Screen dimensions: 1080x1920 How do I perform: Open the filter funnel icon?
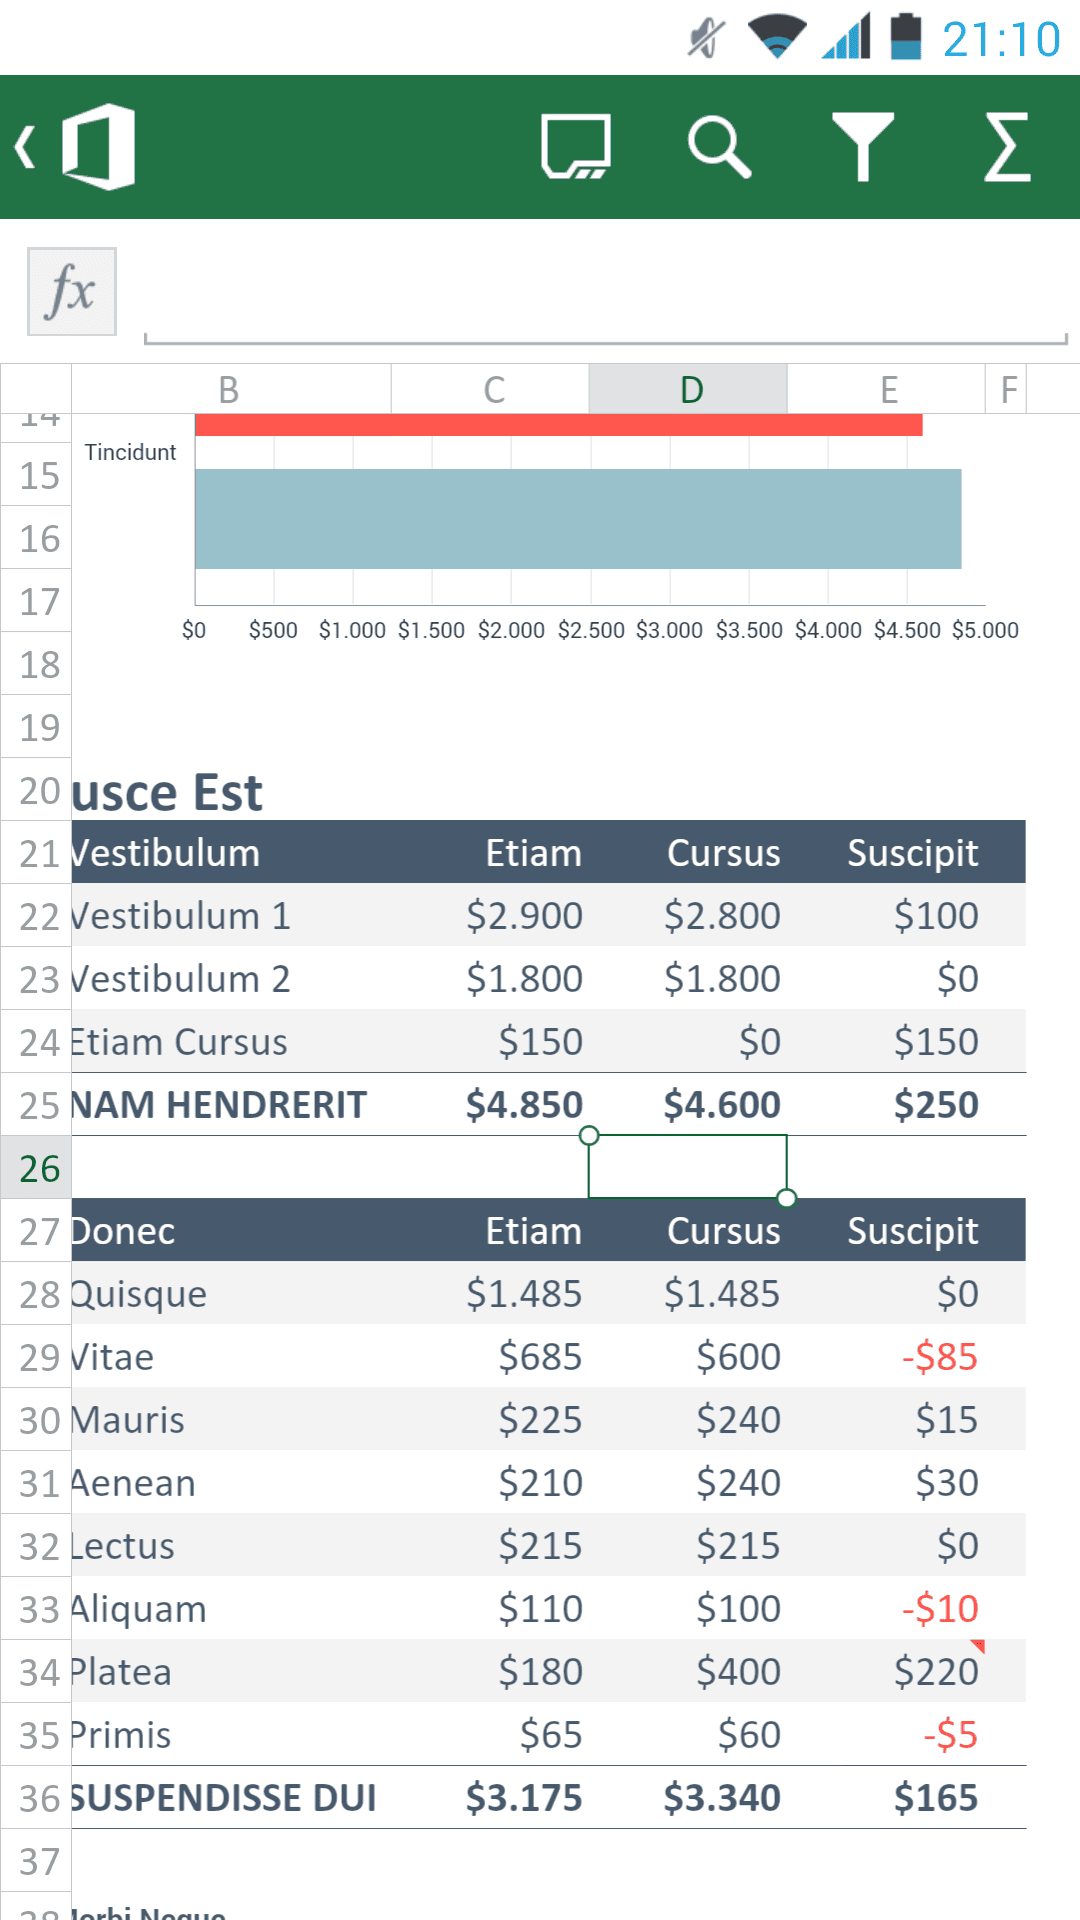pyautogui.click(x=863, y=147)
